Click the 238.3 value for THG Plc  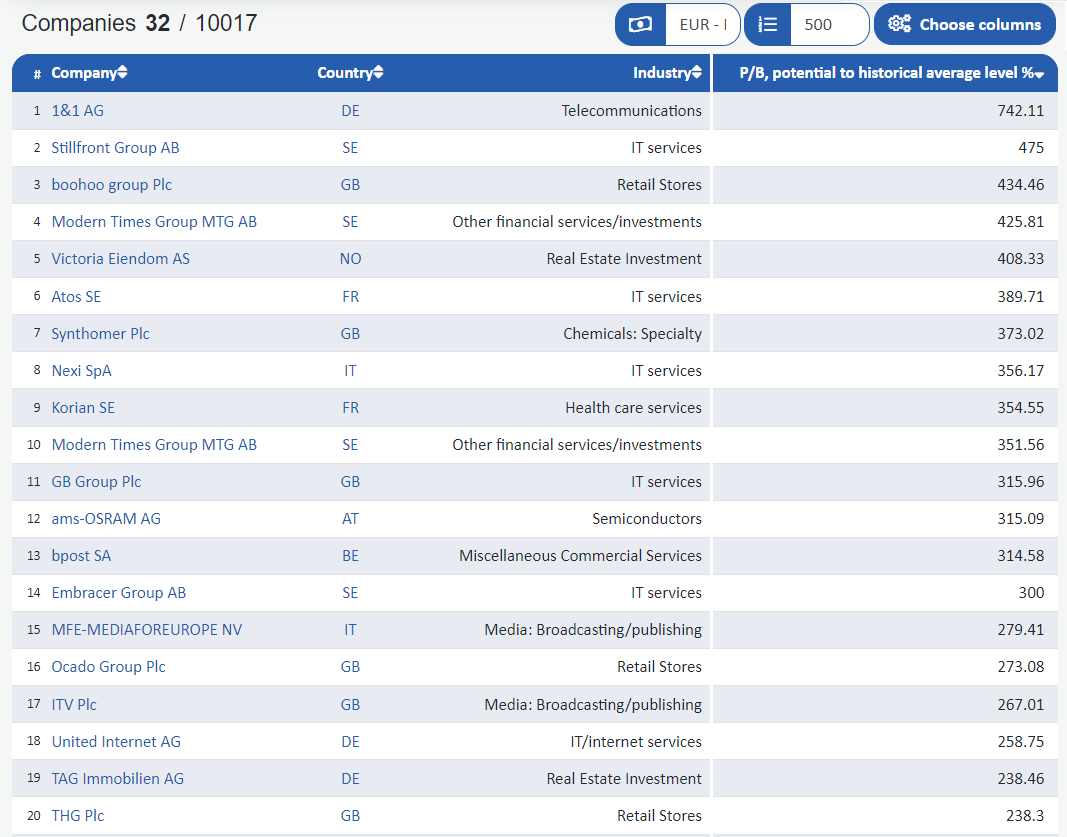1025,815
